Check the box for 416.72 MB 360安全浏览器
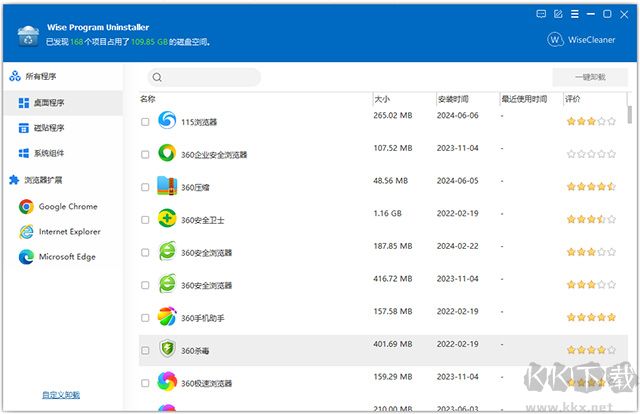 145,285
